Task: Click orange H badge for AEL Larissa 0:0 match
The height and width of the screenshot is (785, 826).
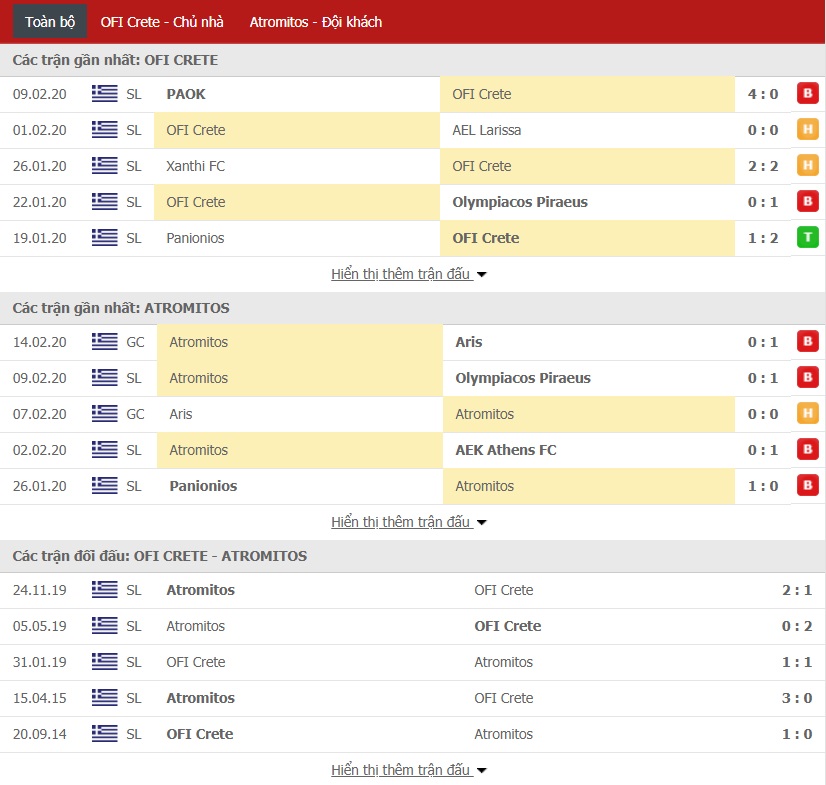Action: tap(808, 129)
